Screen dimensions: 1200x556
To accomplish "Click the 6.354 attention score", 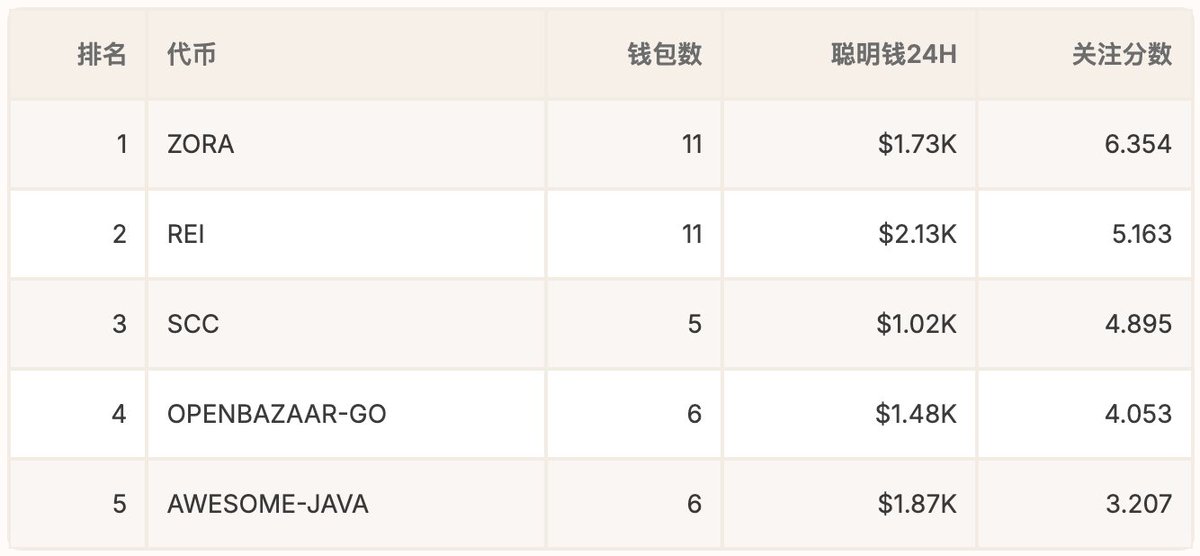I will click(x=1137, y=144).
